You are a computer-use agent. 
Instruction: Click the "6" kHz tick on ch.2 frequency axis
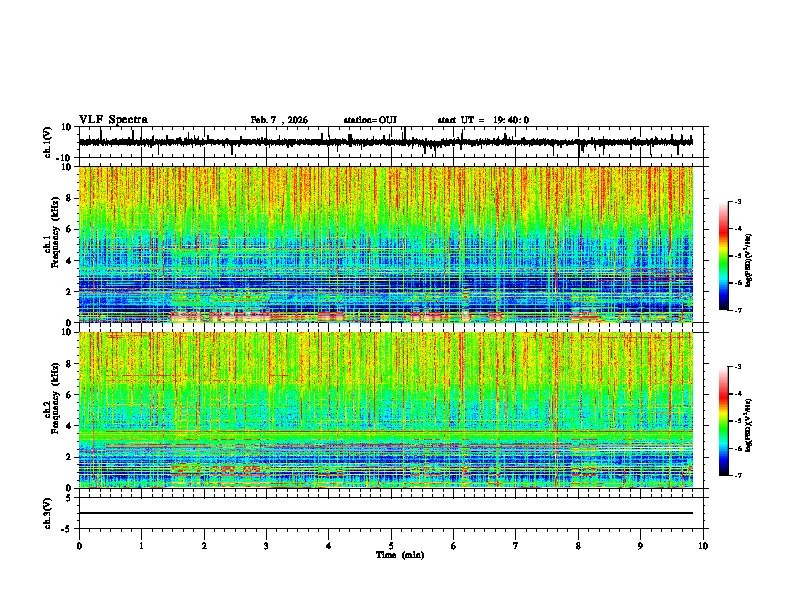(x=70, y=395)
